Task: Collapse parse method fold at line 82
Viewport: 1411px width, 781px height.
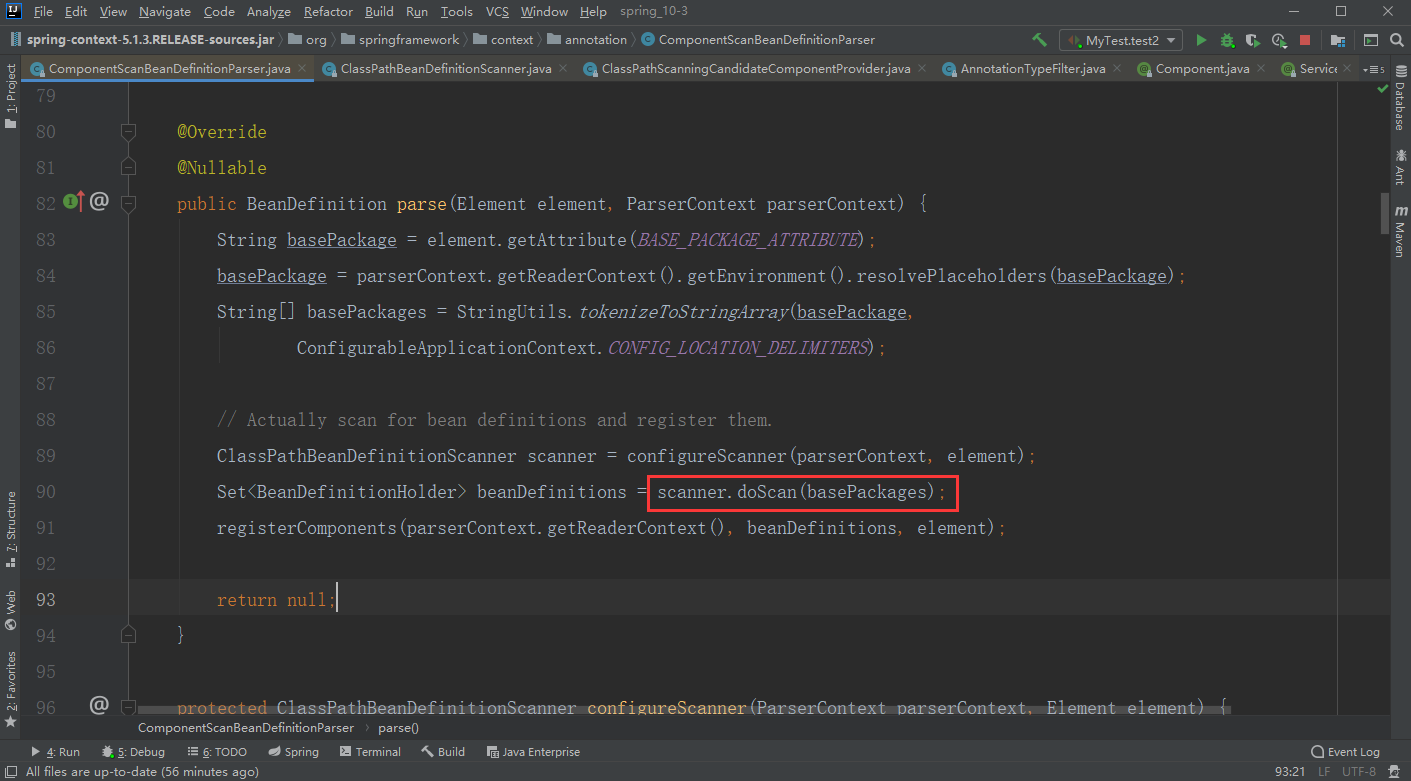Action: click(x=128, y=203)
